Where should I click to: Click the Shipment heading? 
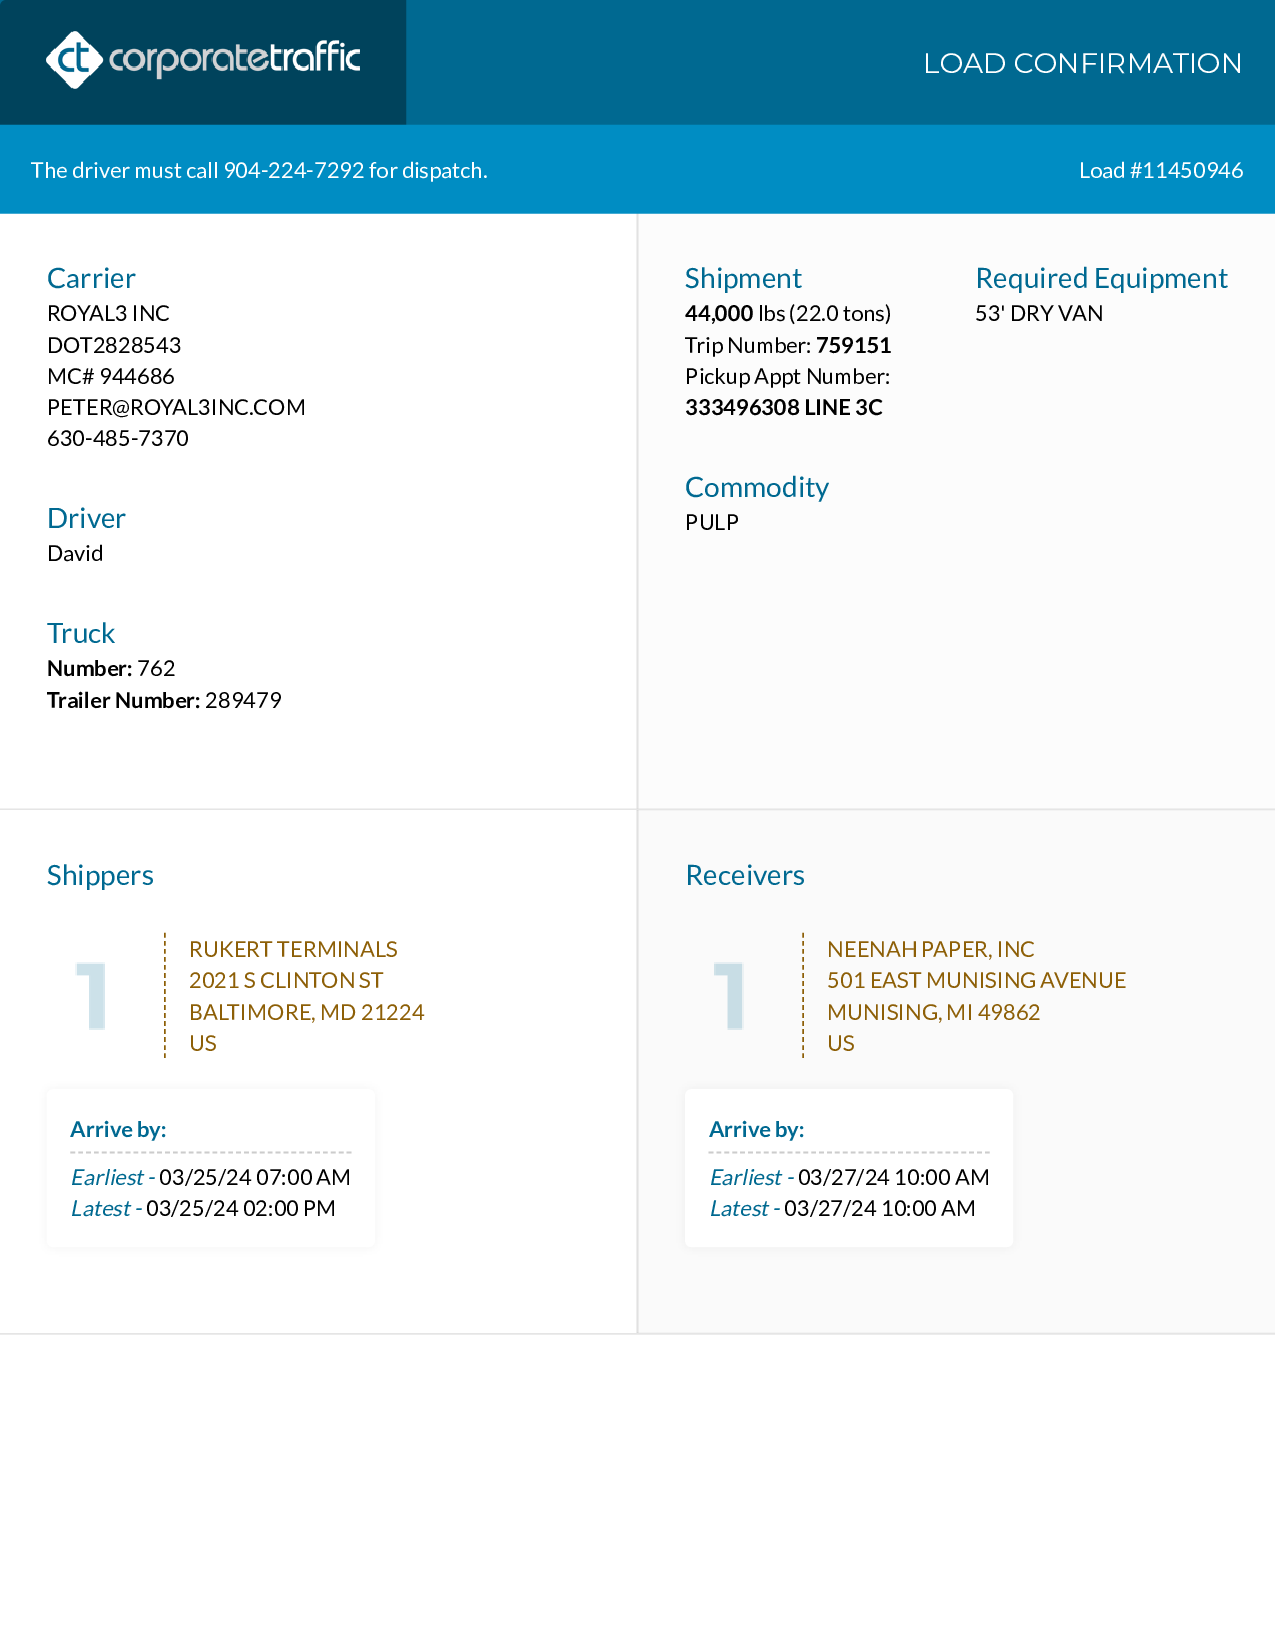point(743,278)
